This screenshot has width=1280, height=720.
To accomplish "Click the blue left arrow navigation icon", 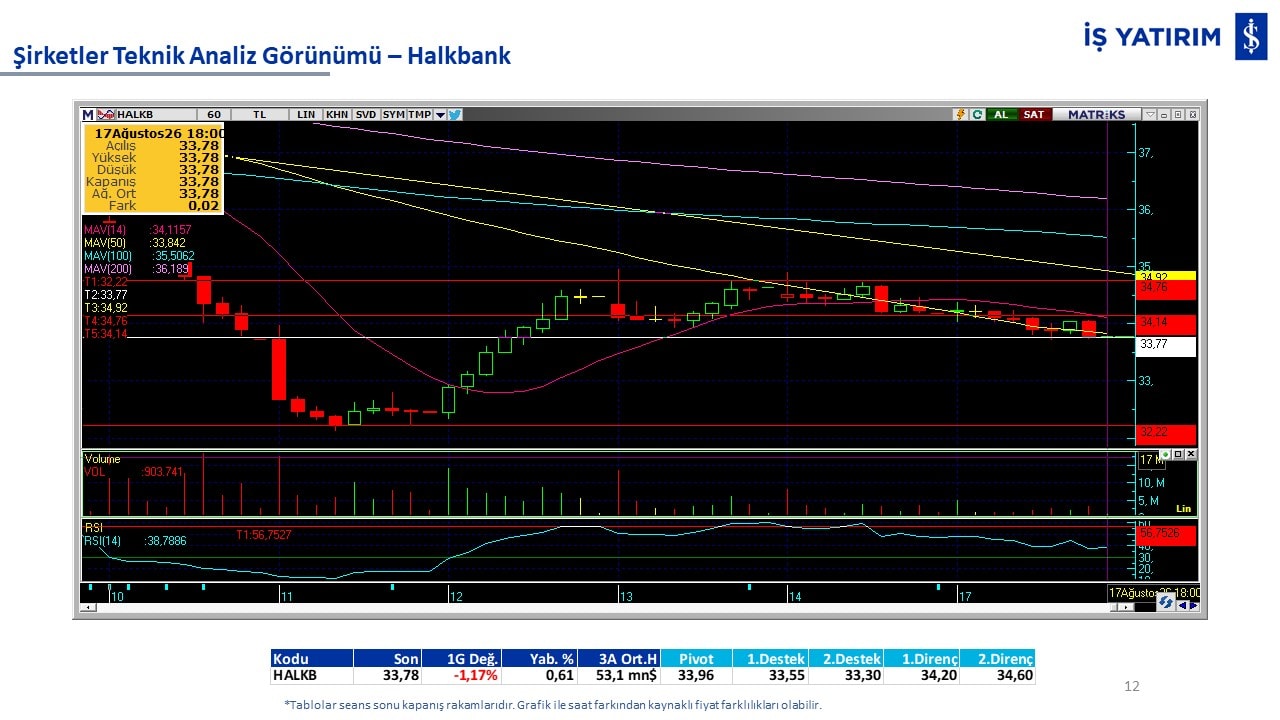I will pyautogui.click(x=1181, y=605).
